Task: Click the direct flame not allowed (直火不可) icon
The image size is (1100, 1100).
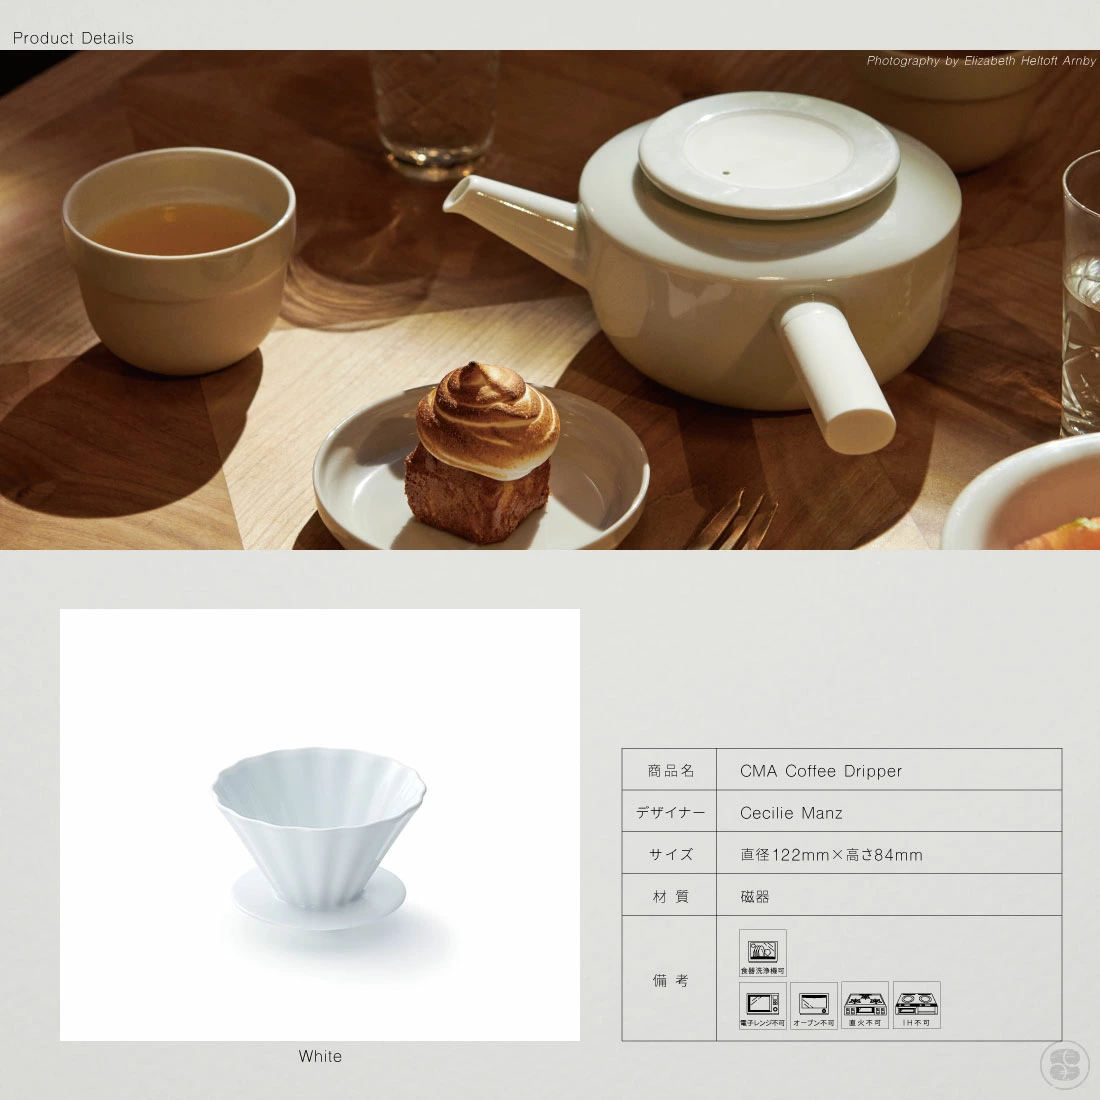Action: point(865,1005)
